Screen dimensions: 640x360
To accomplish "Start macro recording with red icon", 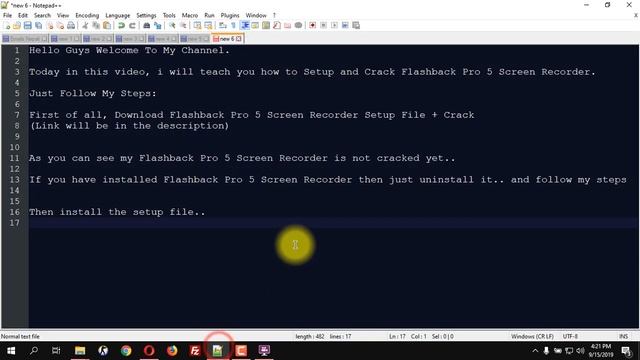I will [x=312, y=26].
